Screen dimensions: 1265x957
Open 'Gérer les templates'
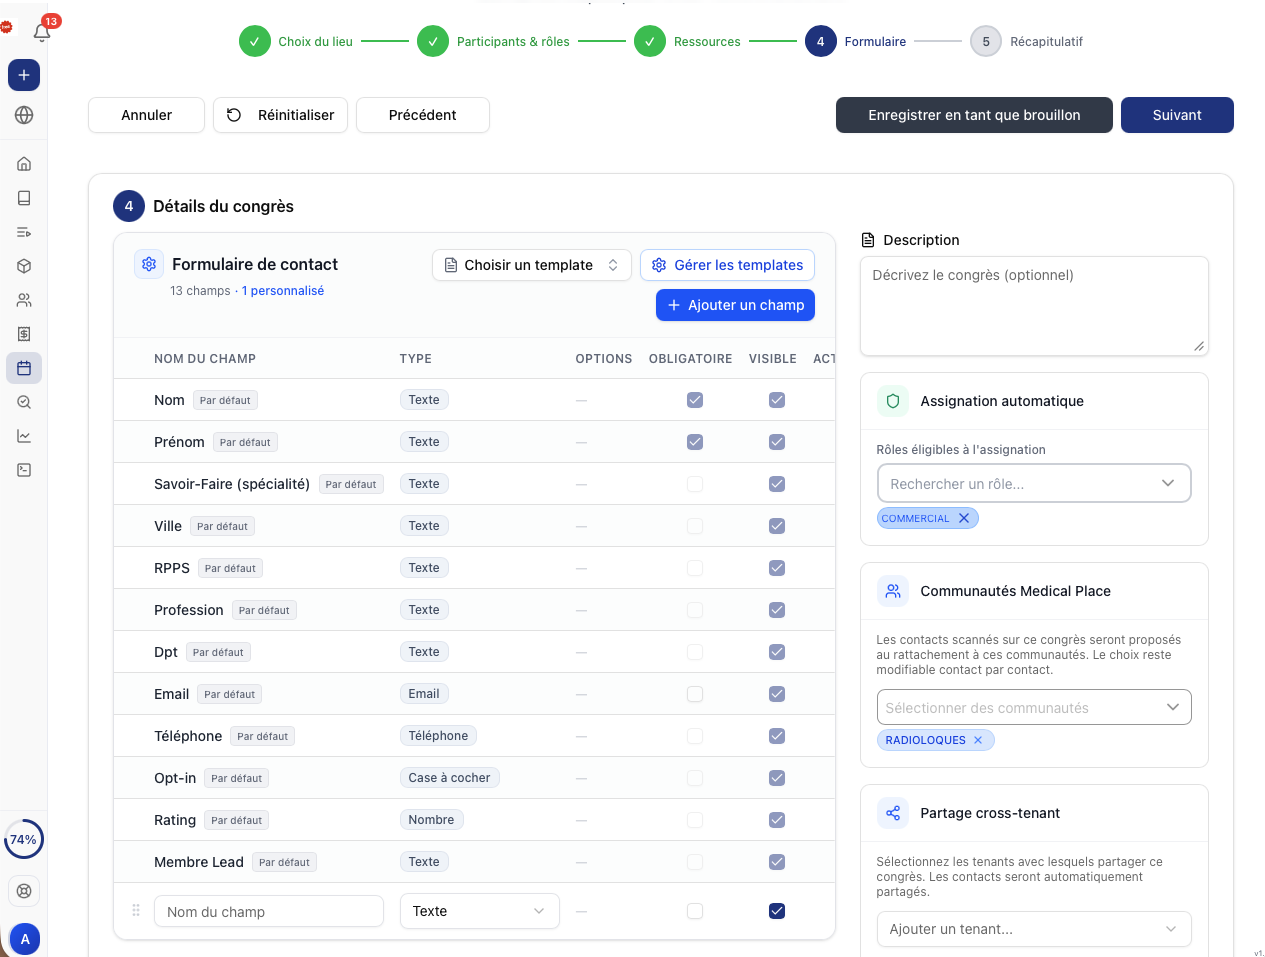(x=727, y=265)
